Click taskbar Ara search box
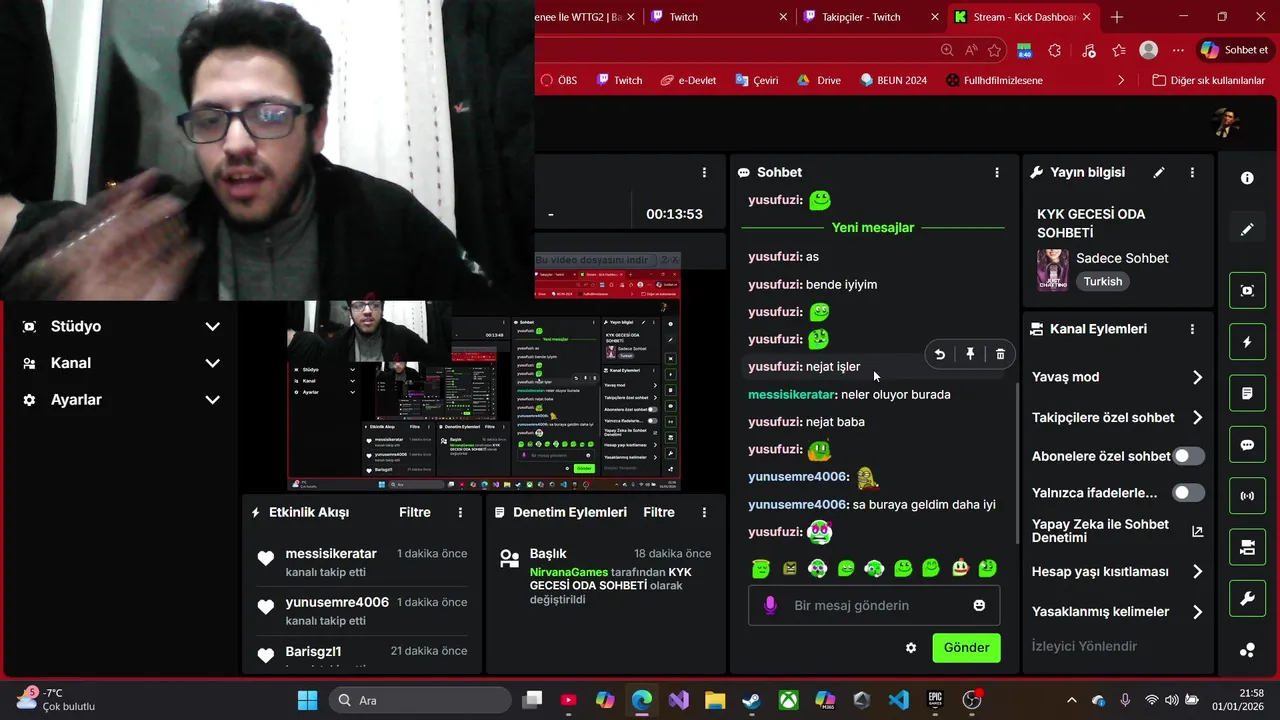 click(x=421, y=700)
